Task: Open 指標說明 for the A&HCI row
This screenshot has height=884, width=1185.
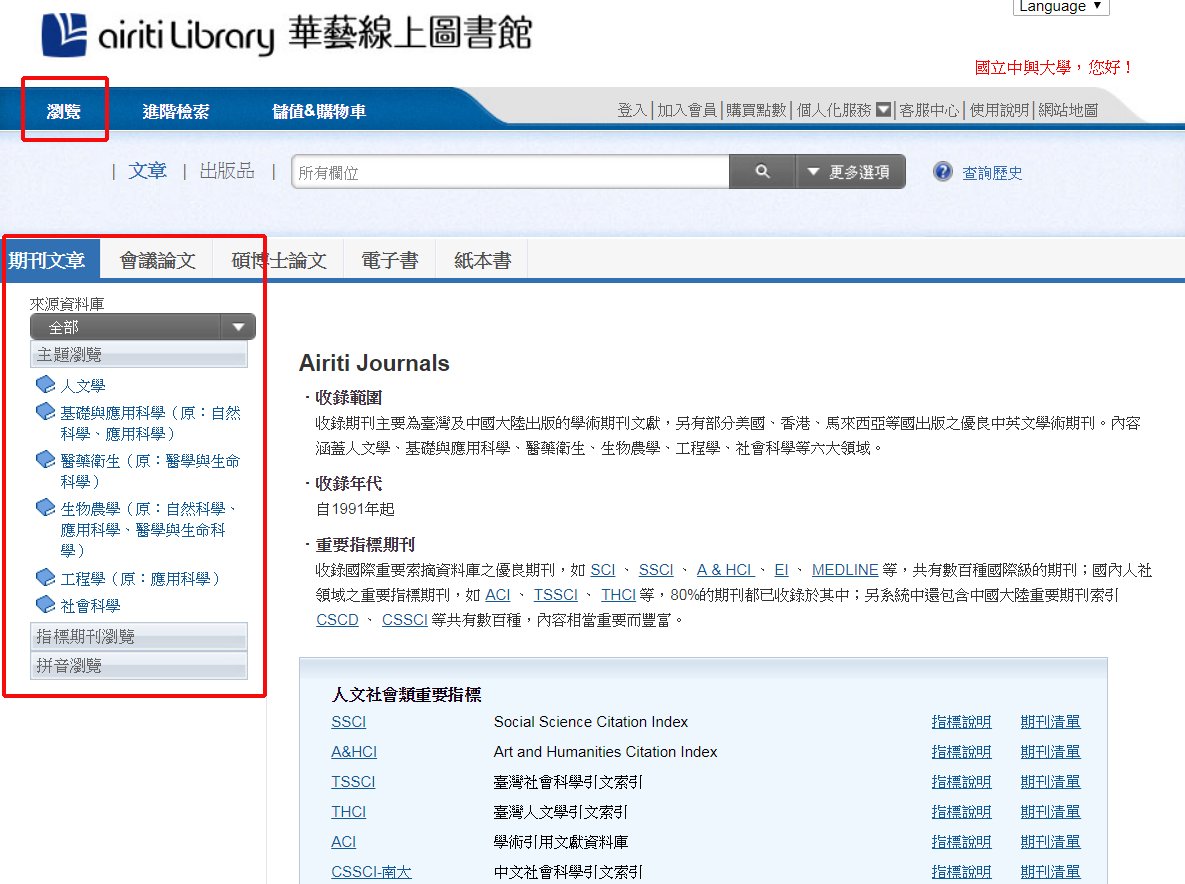Action: [x=961, y=752]
